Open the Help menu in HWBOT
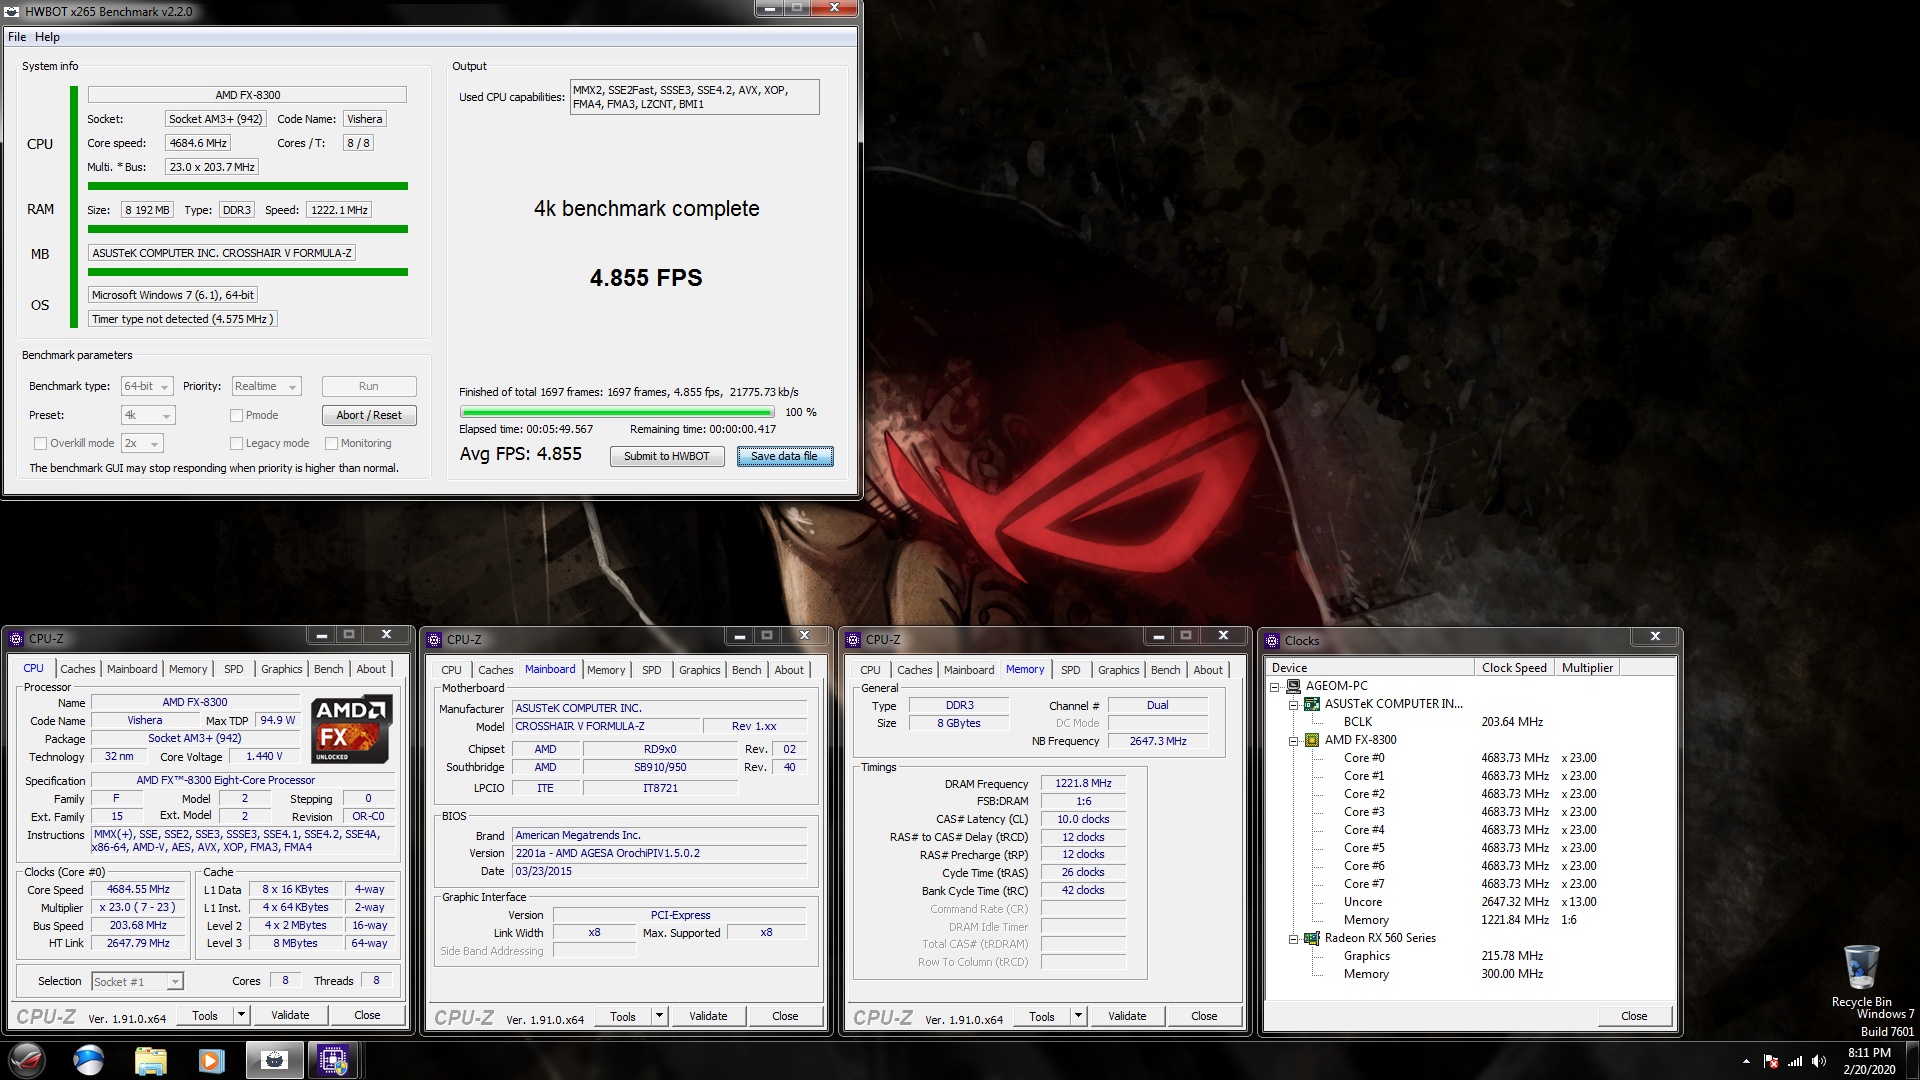Image resolution: width=1920 pixels, height=1080 pixels. (x=47, y=37)
